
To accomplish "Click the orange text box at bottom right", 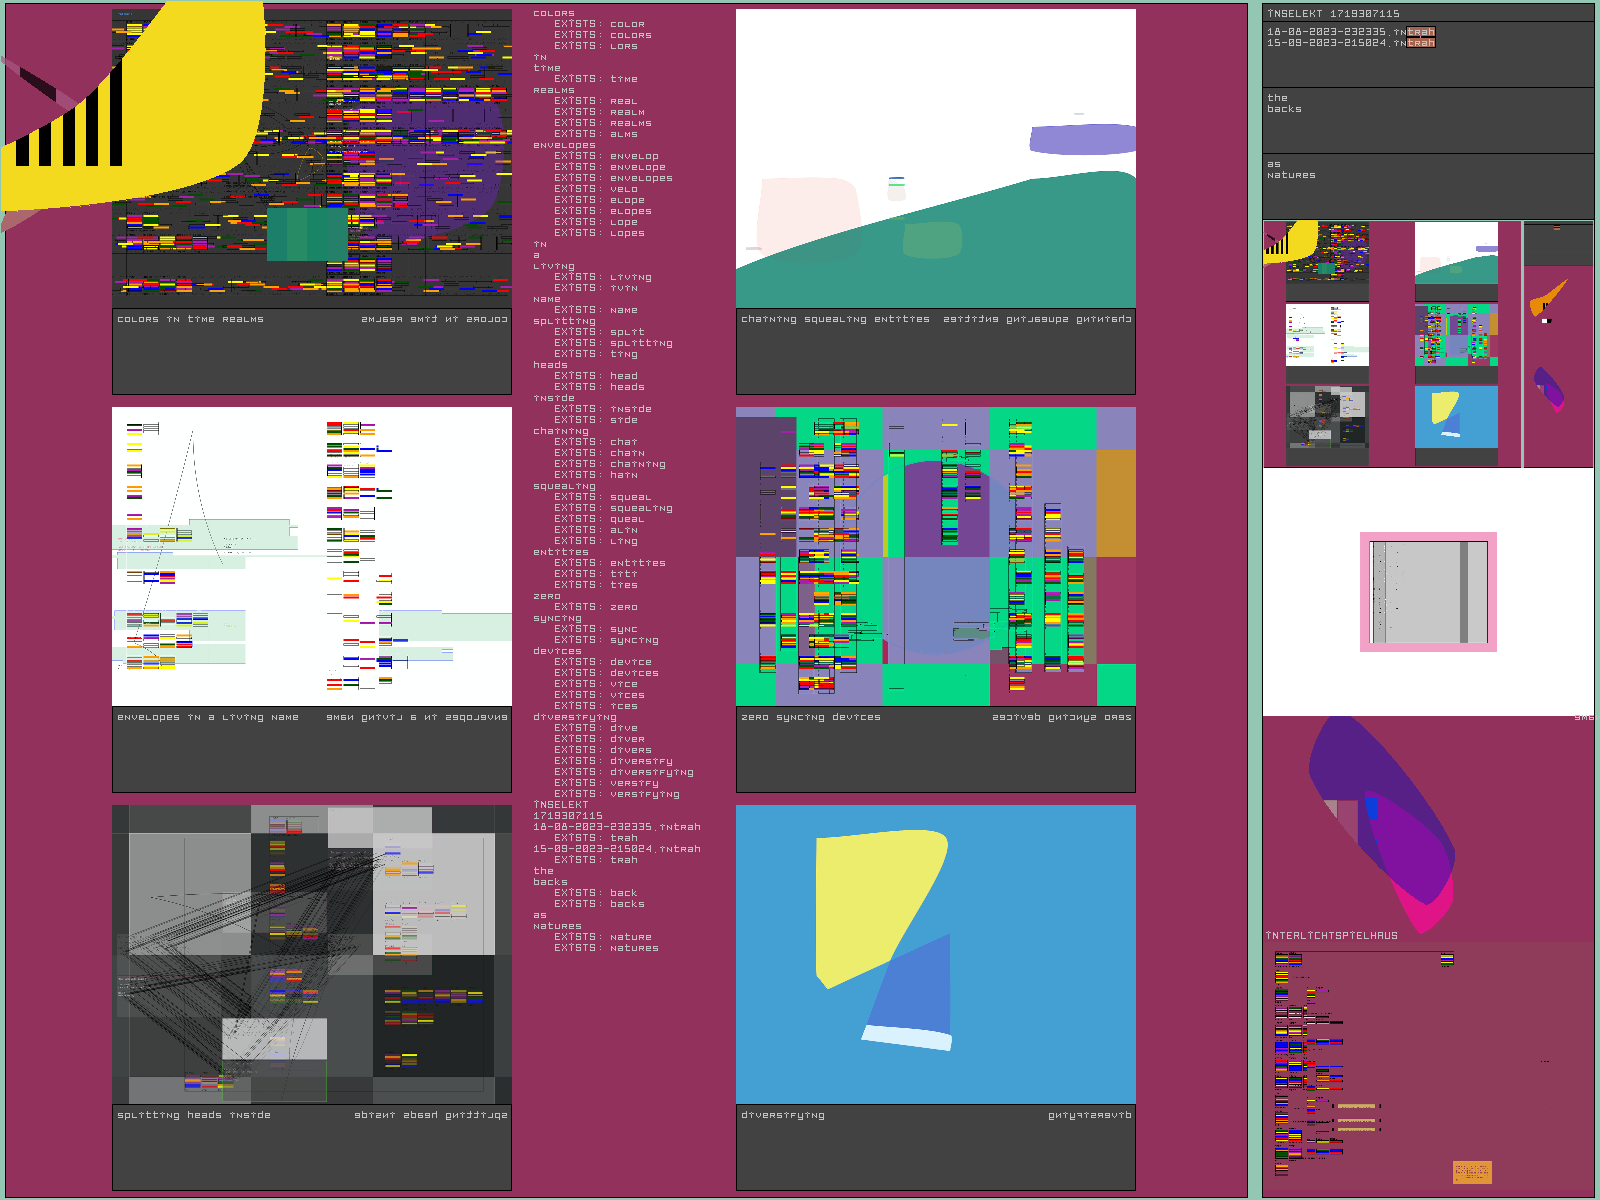I will [1471, 1171].
